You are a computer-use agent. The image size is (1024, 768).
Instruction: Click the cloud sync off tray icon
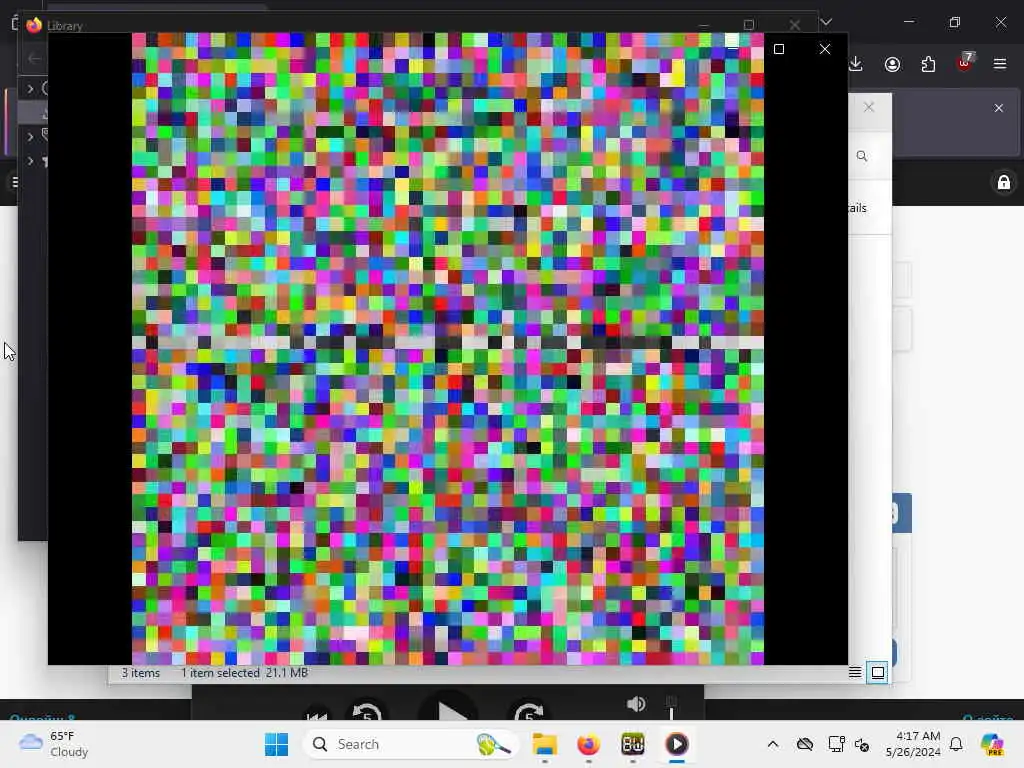pyautogui.click(x=805, y=744)
